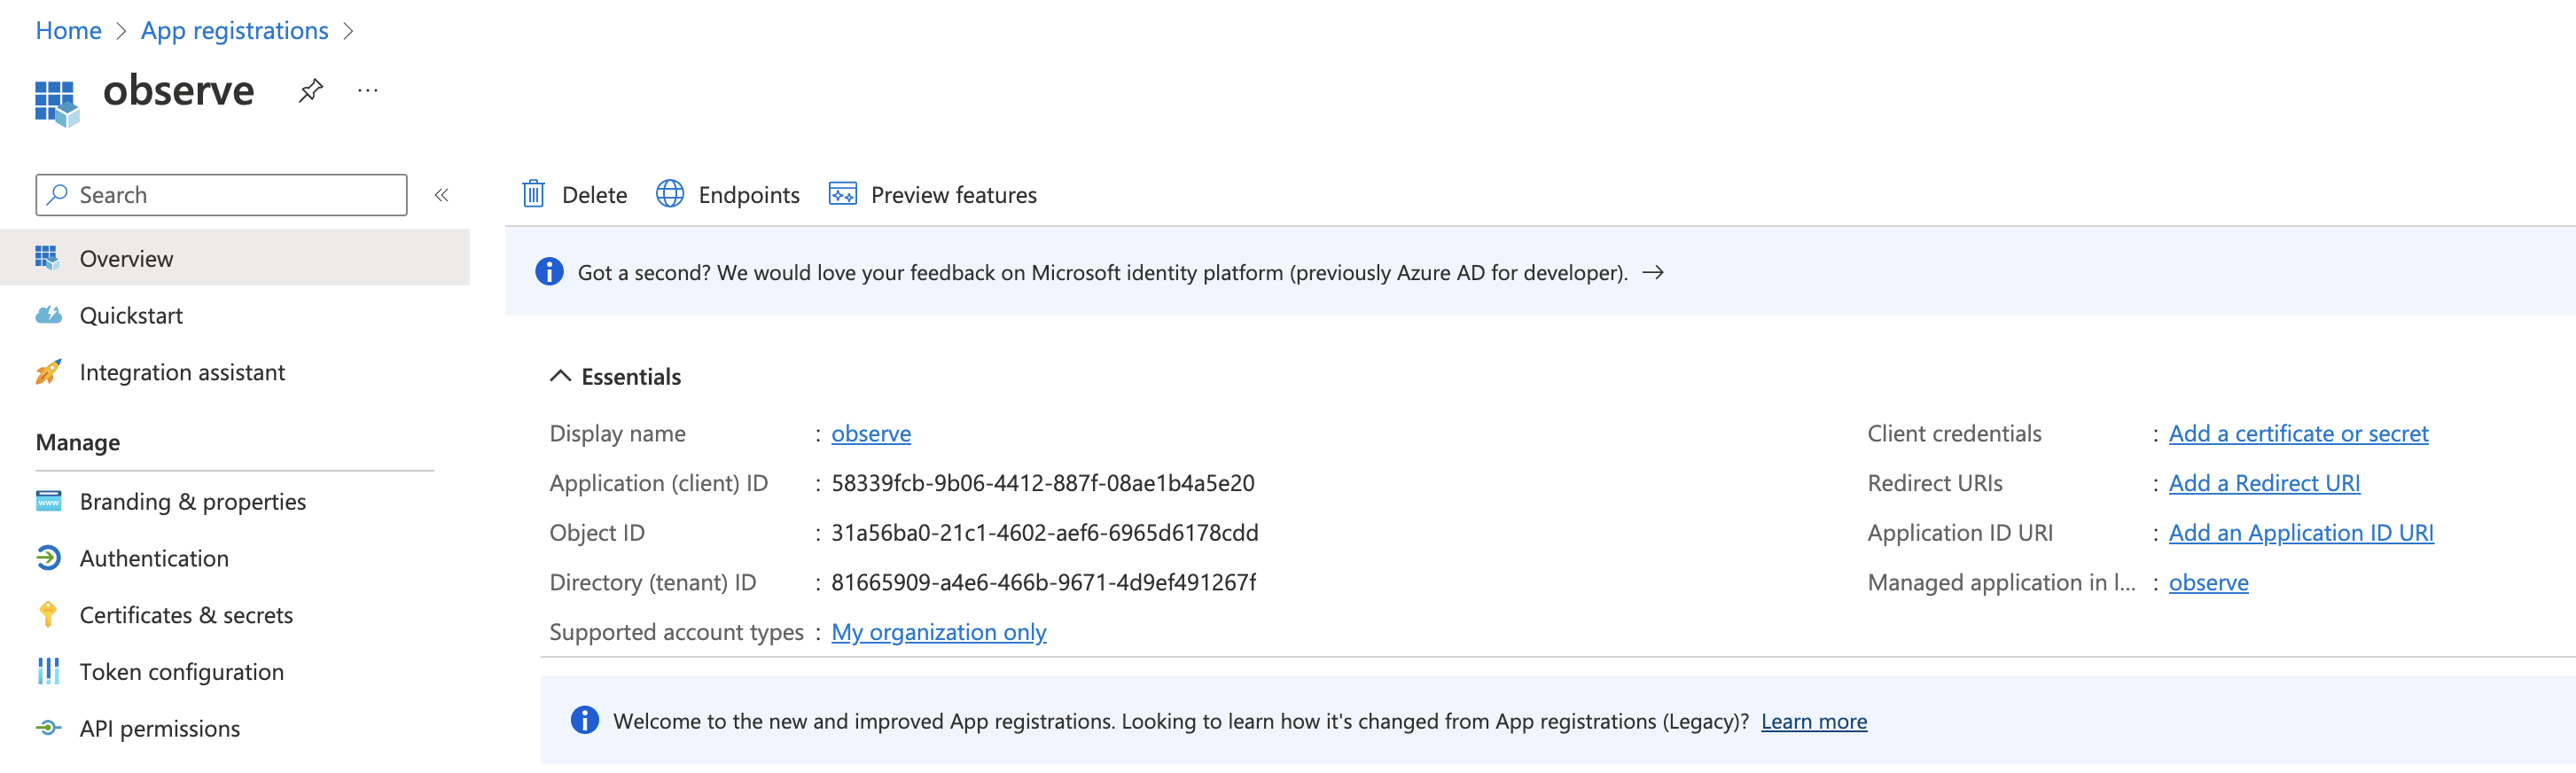The image size is (2576, 773).
Task: Open API permissions page
Action: [235, 728]
